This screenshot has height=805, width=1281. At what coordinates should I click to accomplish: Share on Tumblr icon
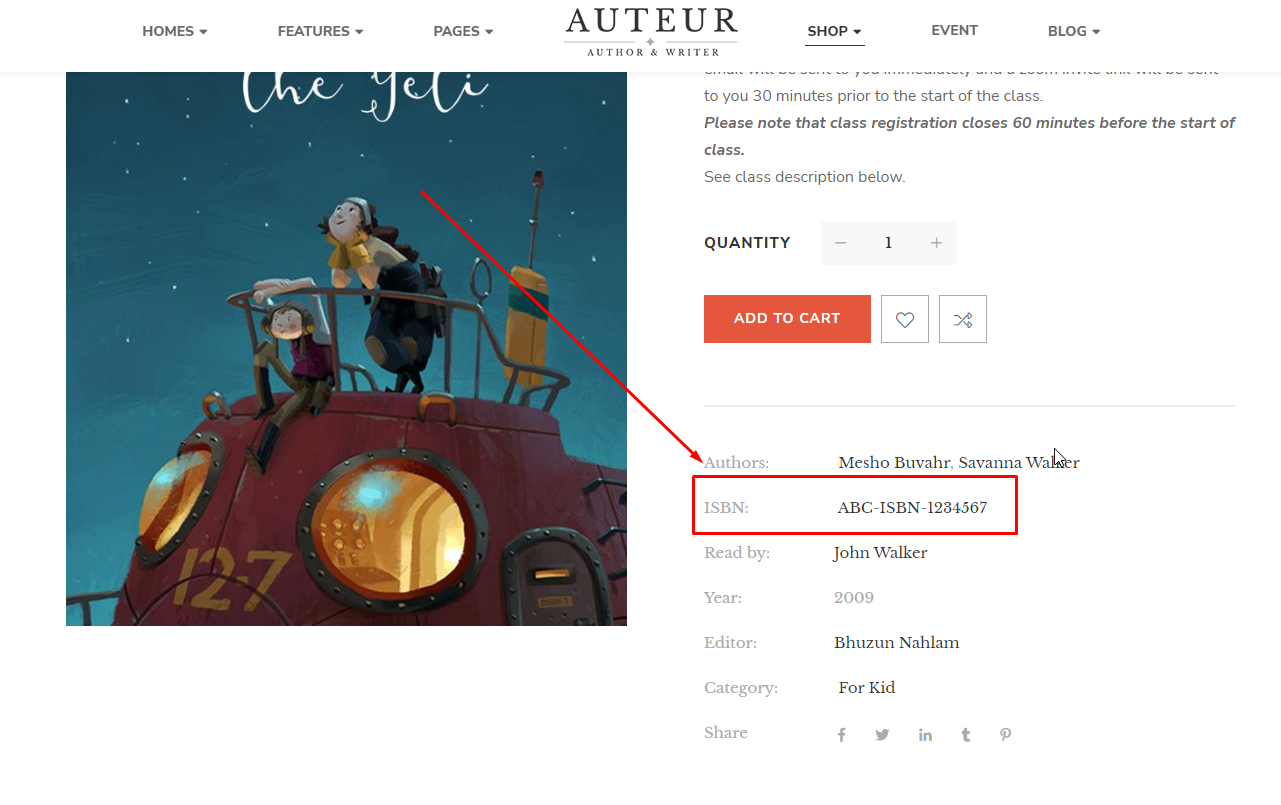click(966, 735)
